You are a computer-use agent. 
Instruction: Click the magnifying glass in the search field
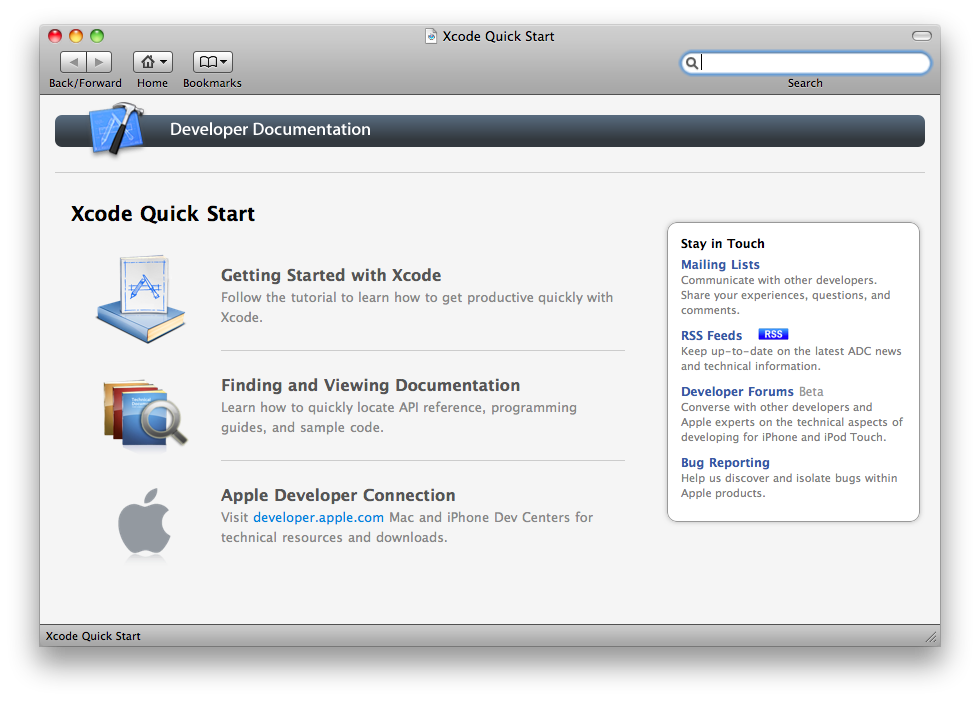[x=692, y=62]
